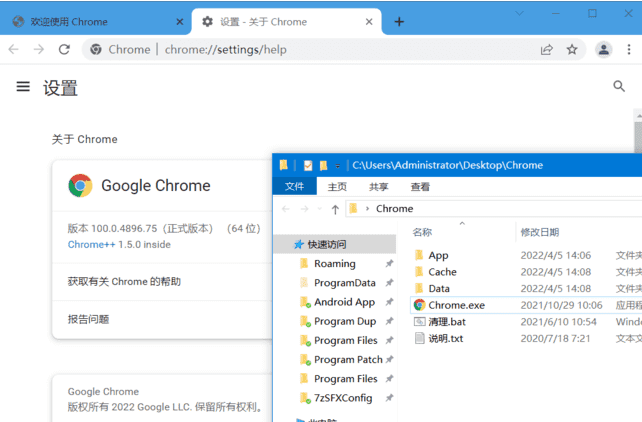
Task: Click Explorer's up one level arrow
Action: tap(335, 209)
